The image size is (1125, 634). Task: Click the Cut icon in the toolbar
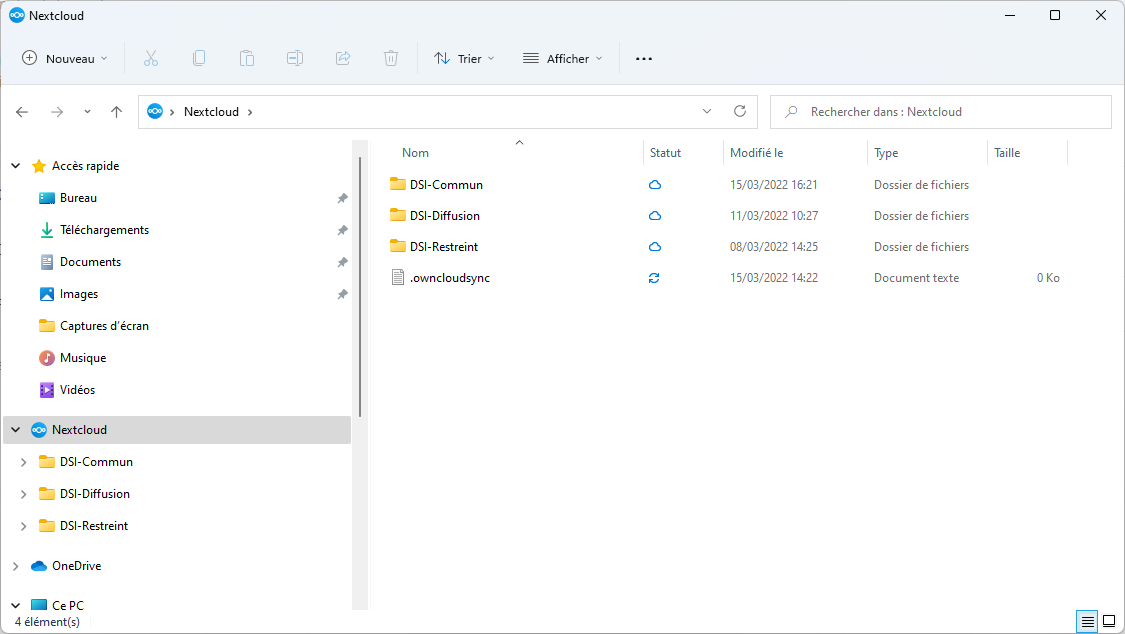[151, 58]
